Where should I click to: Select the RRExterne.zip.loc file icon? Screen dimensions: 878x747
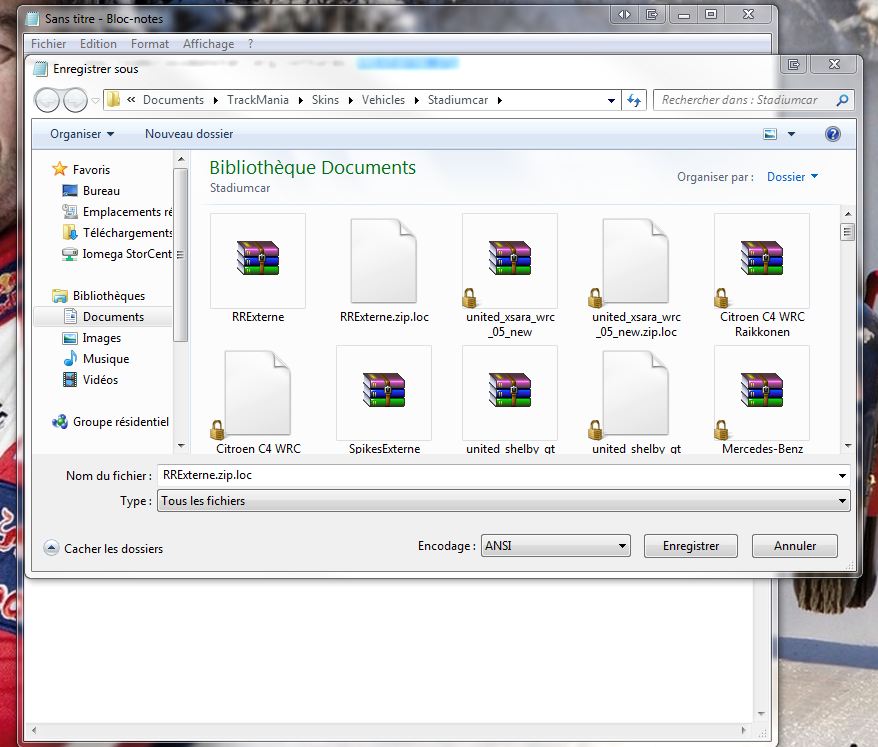coord(384,260)
